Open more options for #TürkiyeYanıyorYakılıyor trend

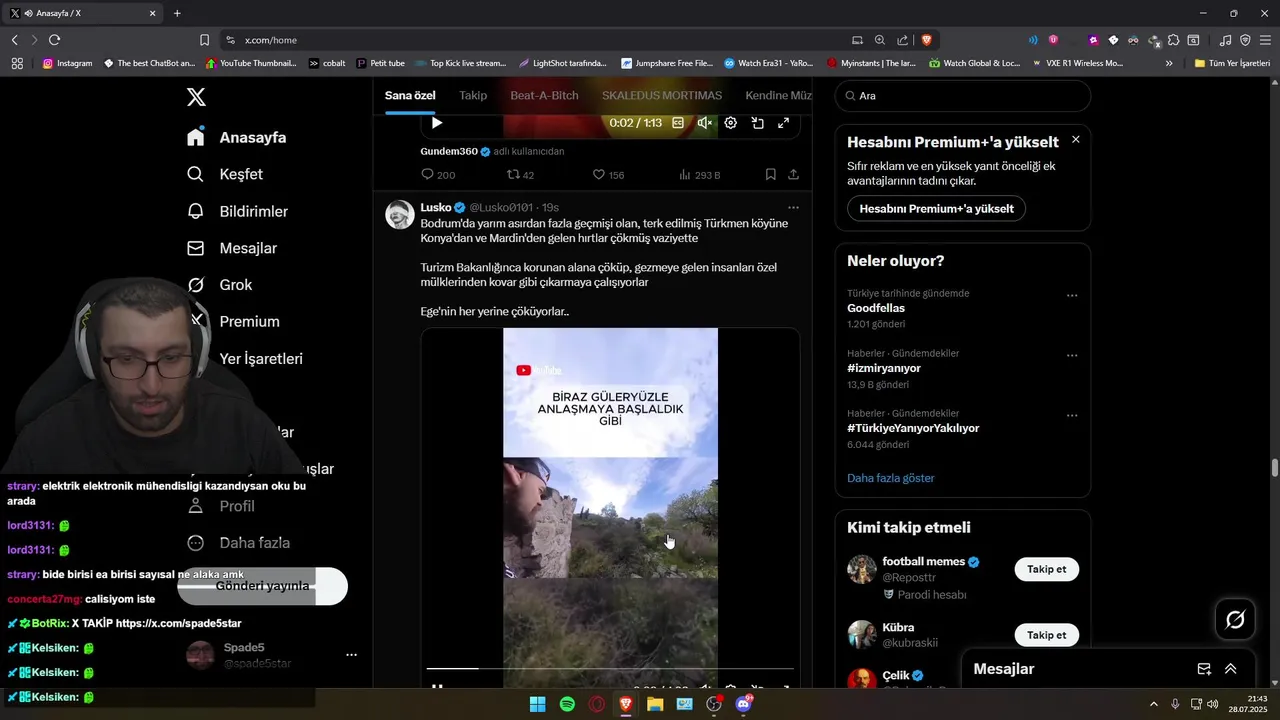(x=1072, y=415)
